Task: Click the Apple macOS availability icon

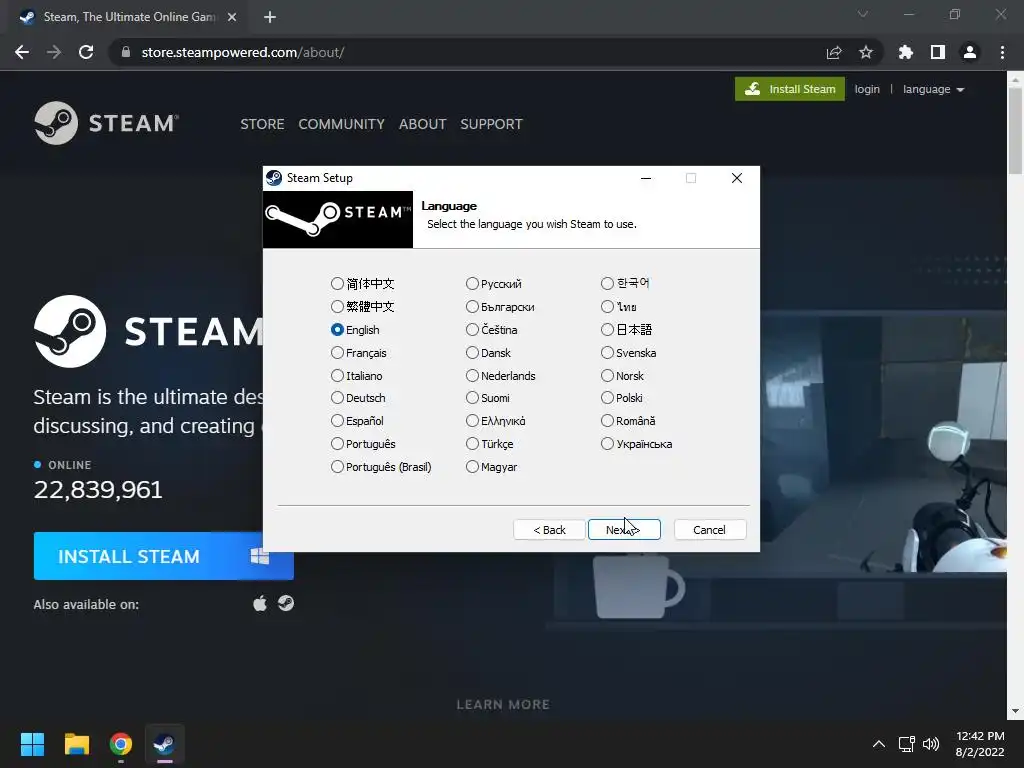Action: pos(260,603)
